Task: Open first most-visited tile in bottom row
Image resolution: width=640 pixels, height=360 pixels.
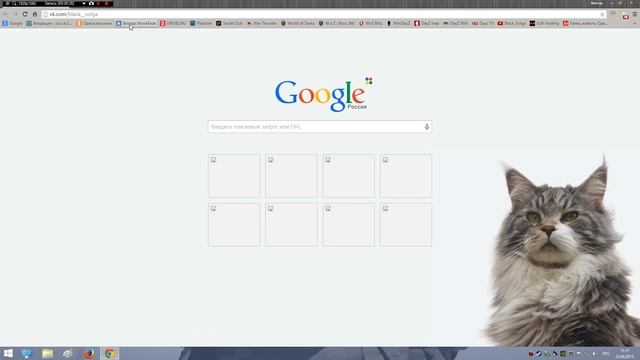Action: (x=234, y=224)
